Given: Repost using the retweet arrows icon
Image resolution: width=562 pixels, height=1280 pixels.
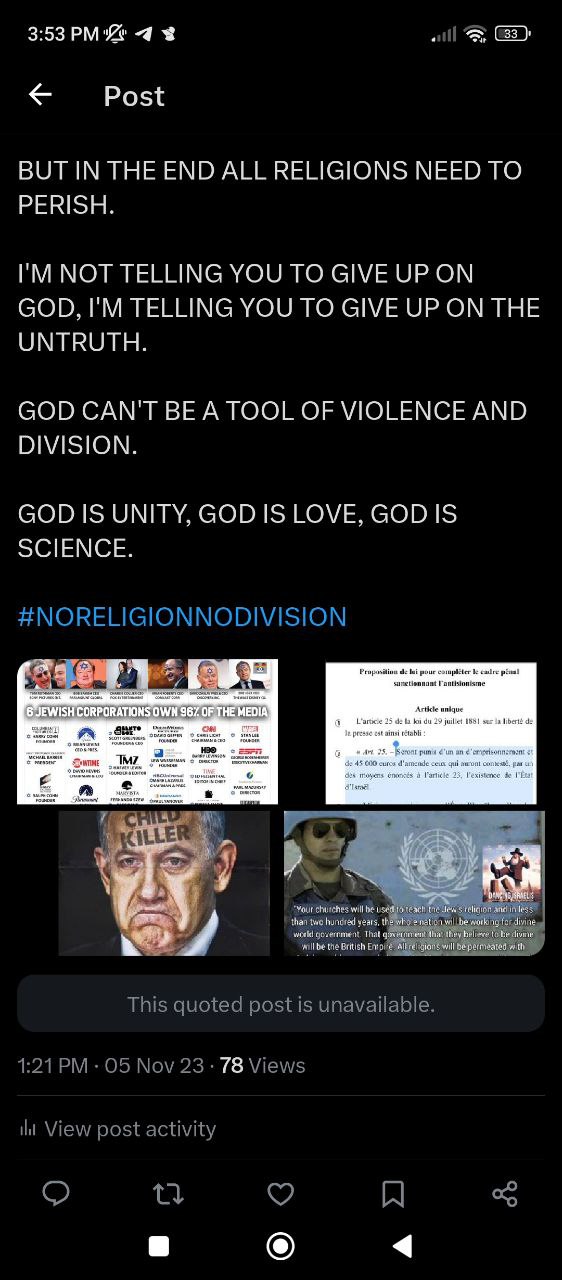Looking at the screenshot, I should tap(168, 1193).
